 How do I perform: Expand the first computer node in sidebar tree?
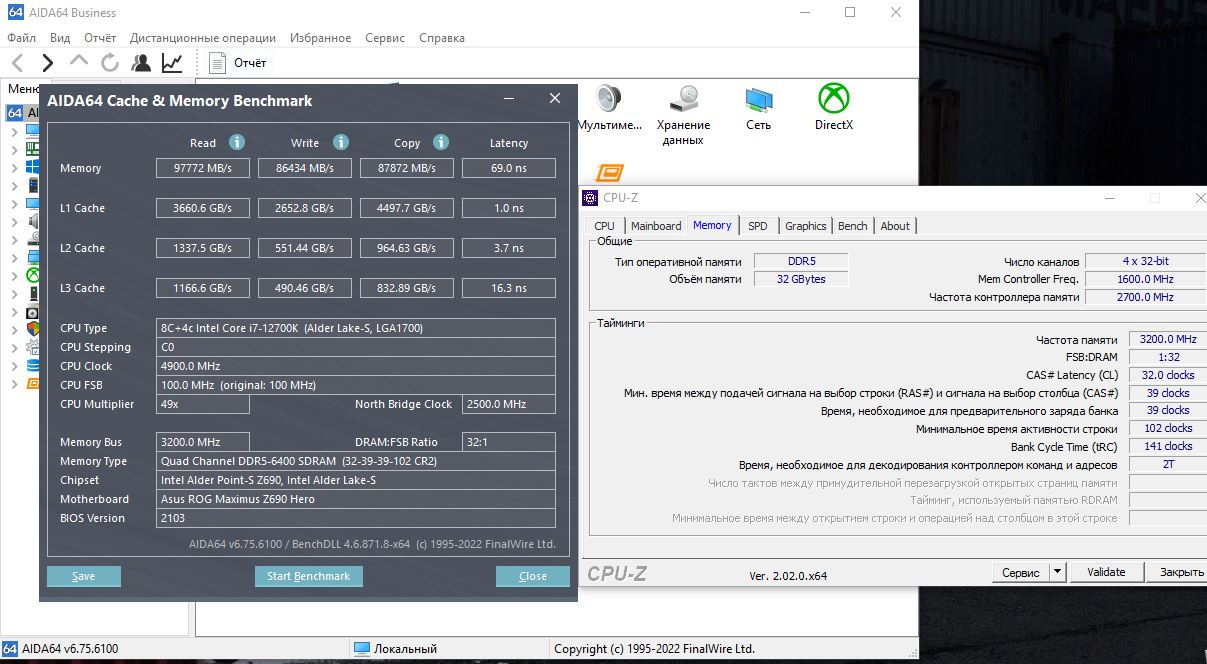tap(14, 130)
